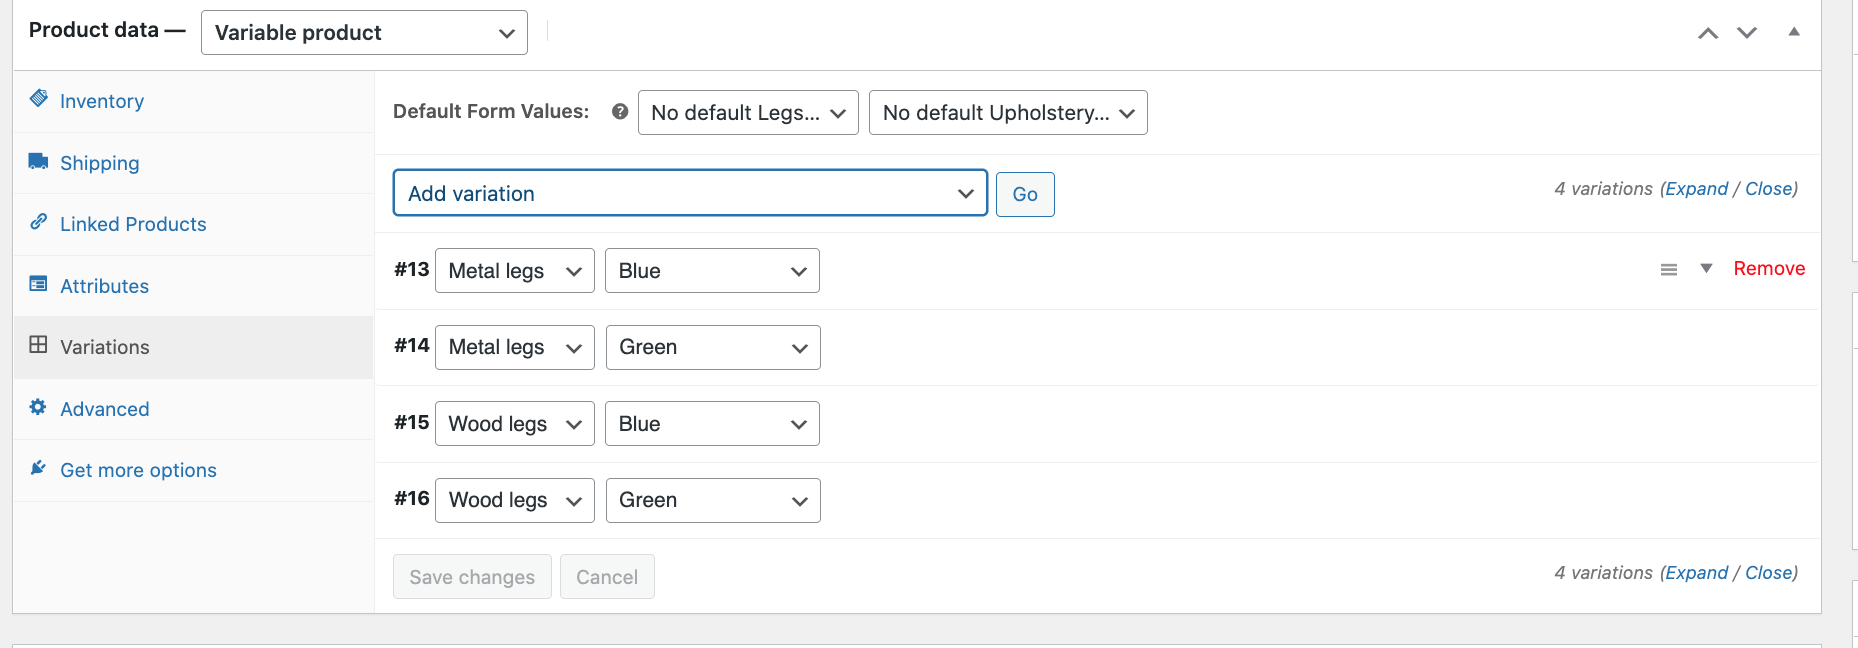1858x648 pixels.
Task: Click the Attributes list icon
Action: coord(39,284)
